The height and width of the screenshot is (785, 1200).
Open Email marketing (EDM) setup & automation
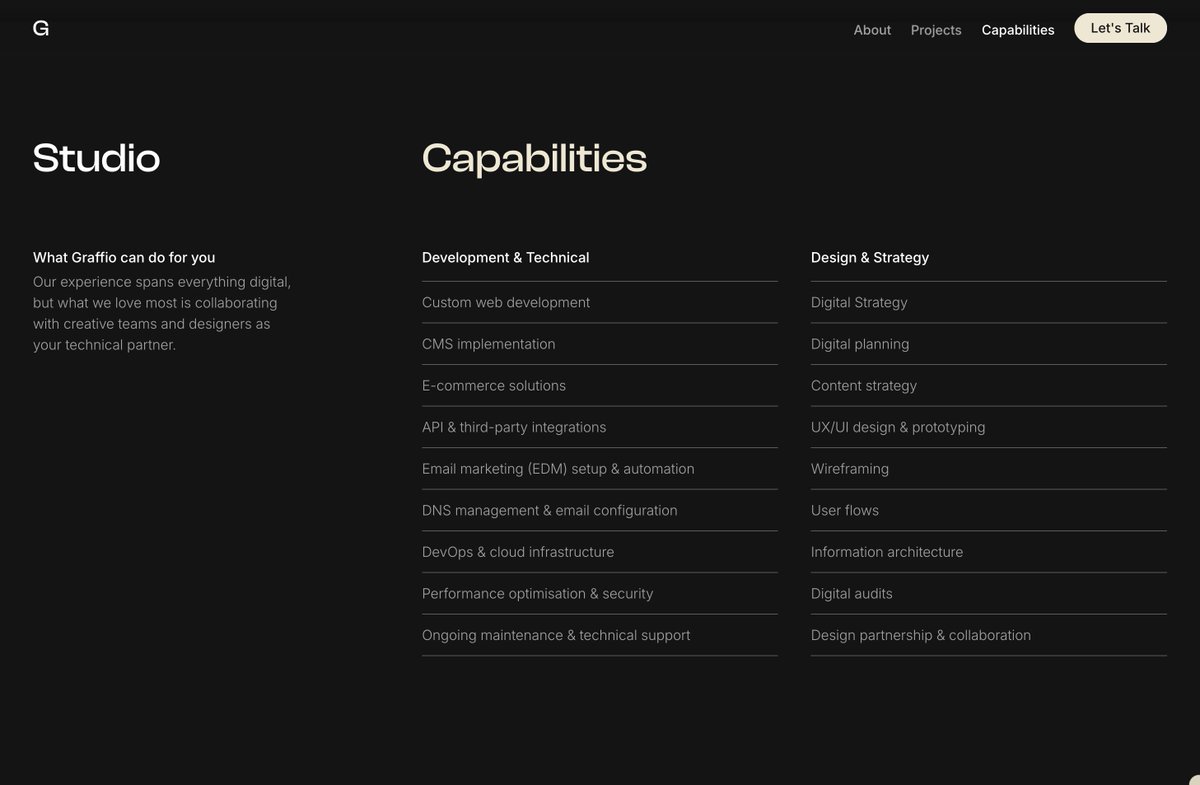coord(558,468)
